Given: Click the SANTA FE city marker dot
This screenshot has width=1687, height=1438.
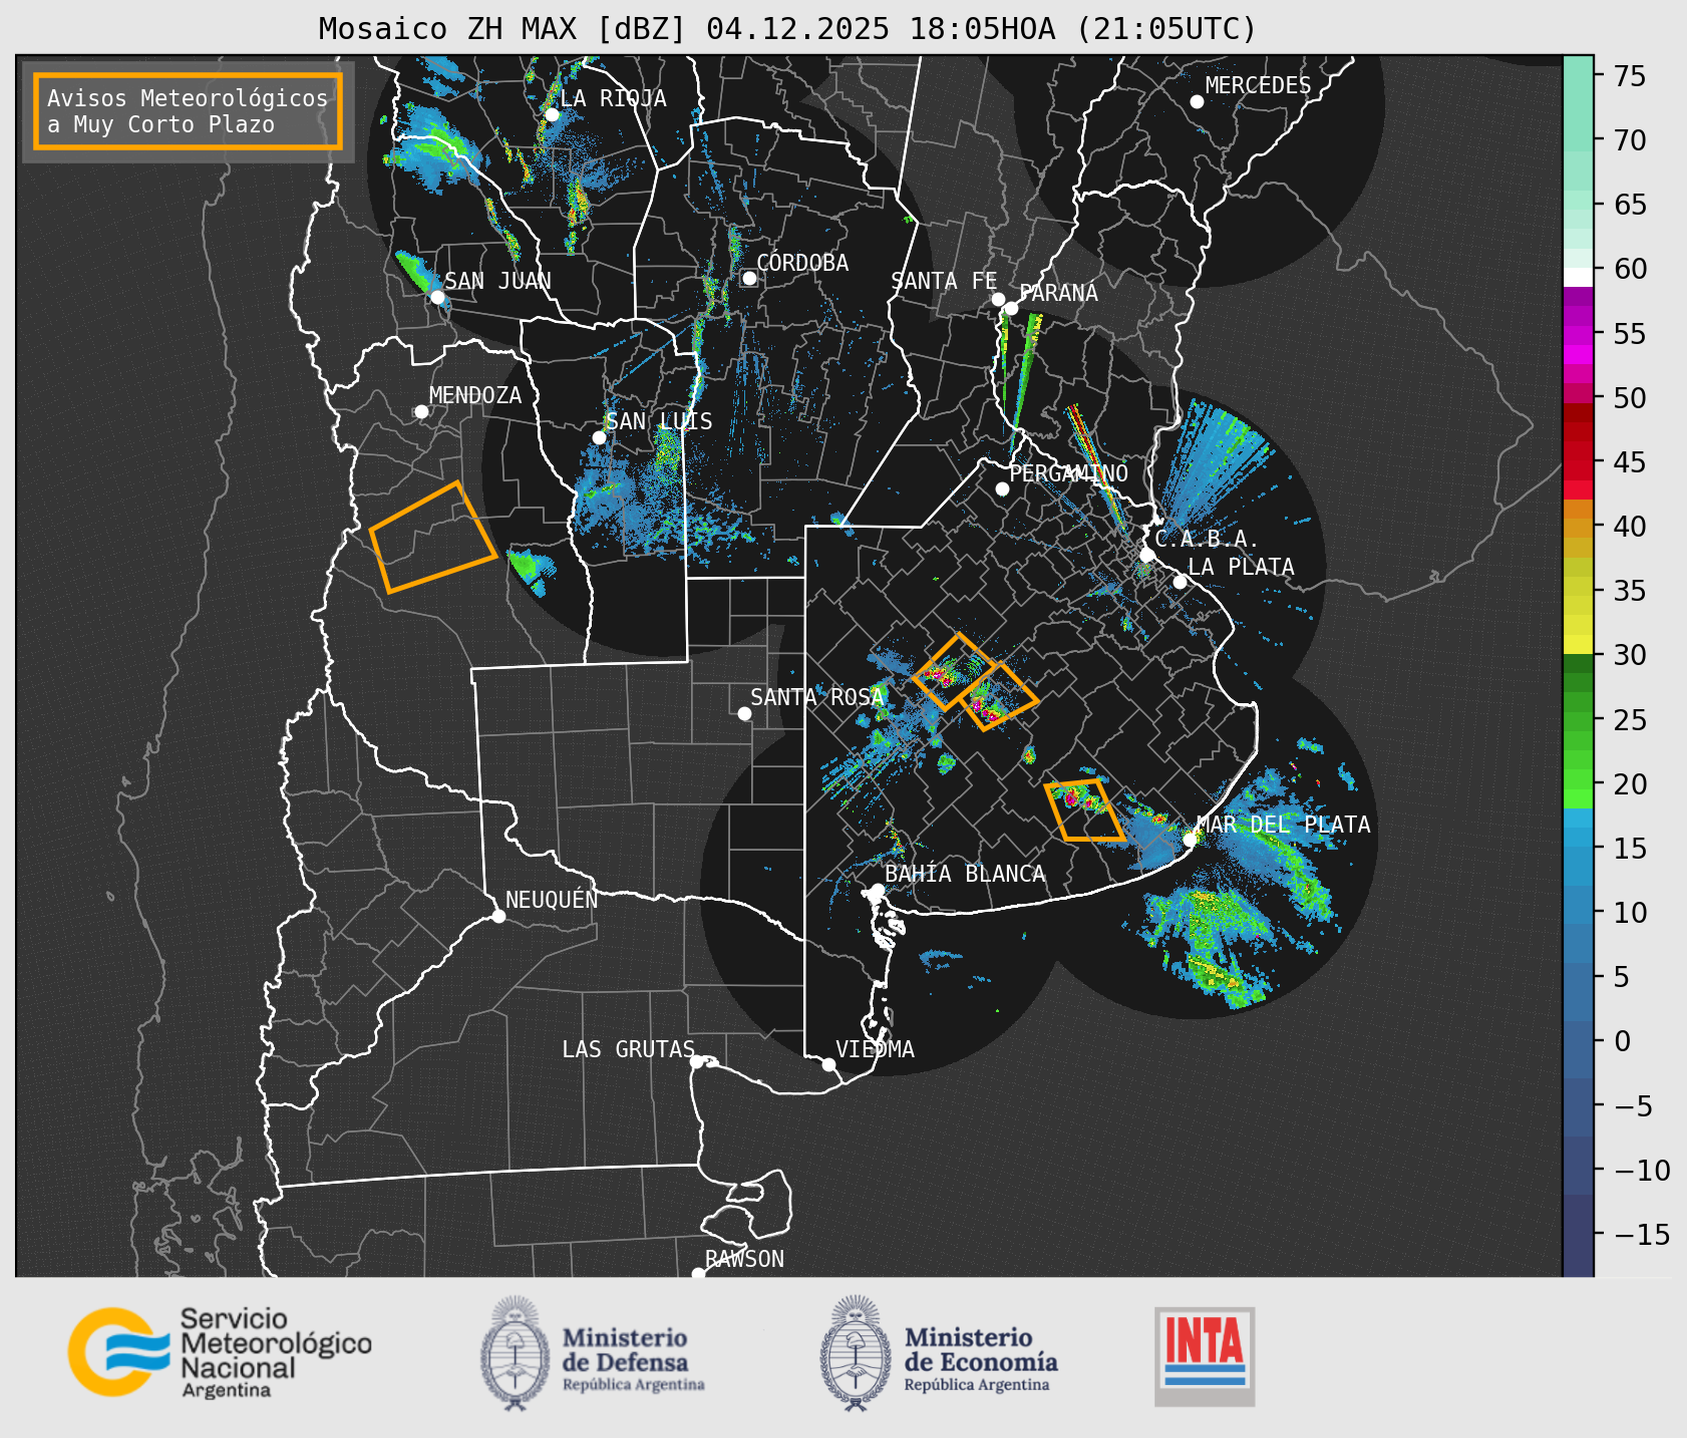Looking at the screenshot, I should pyautogui.click(x=998, y=299).
